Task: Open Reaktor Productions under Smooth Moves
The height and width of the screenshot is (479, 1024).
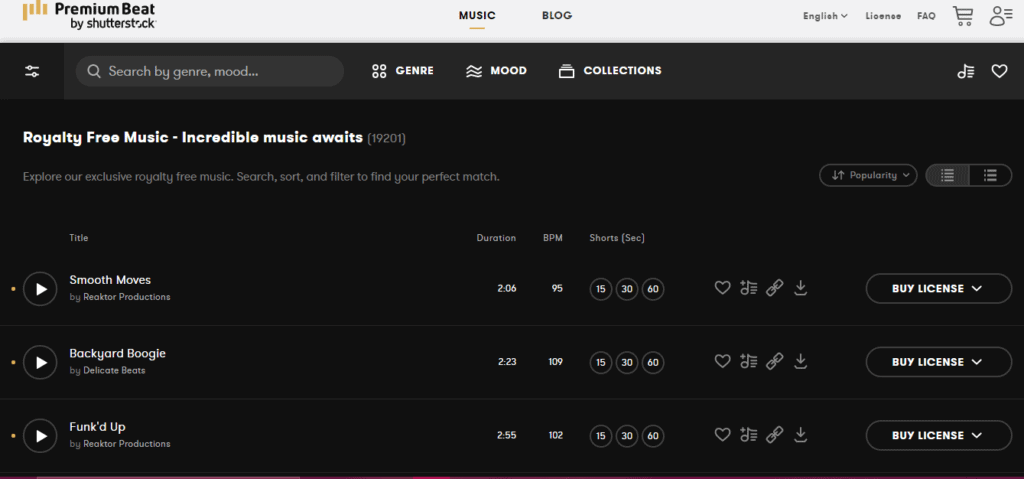Action: tap(127, 297)
